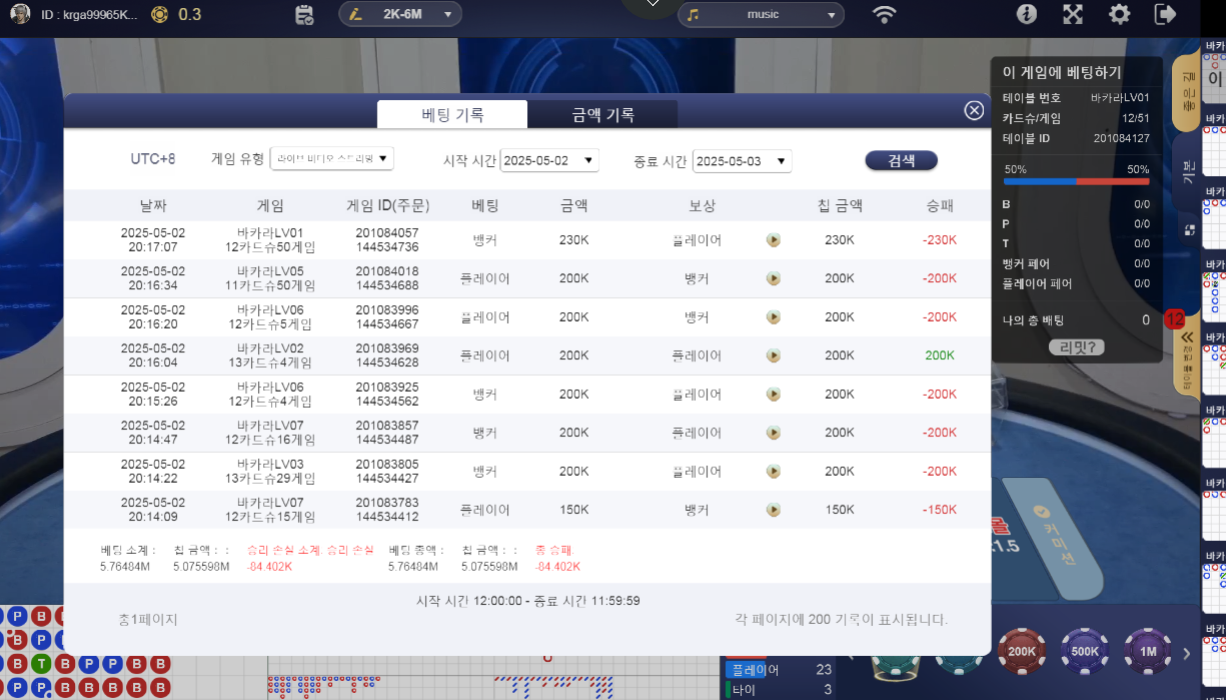Image resolution: width=1226 pixels, height=700 pixels.
Task: Click the 리밋? limit button
Action: coord(1076,347)
